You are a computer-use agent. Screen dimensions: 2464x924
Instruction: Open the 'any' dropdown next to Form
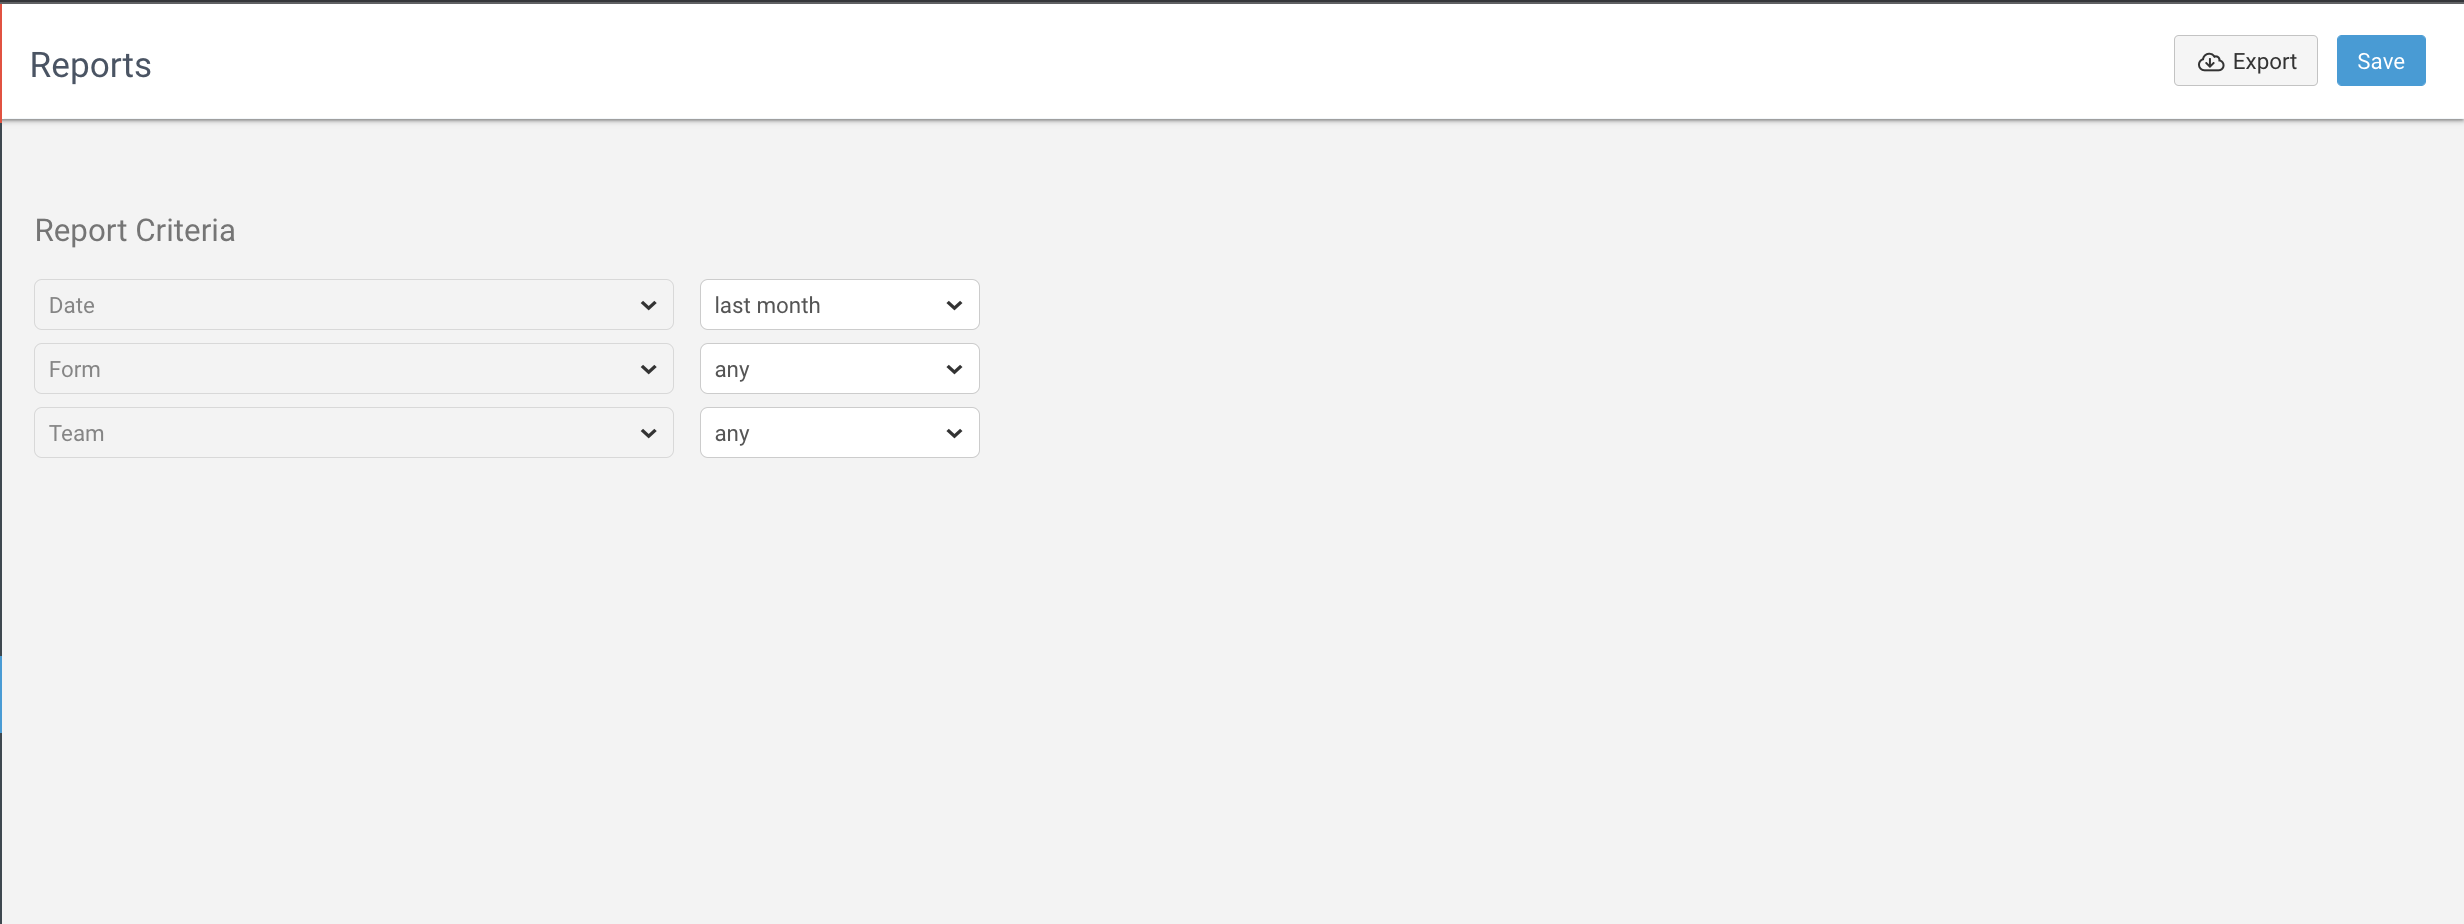click(839, 368)
